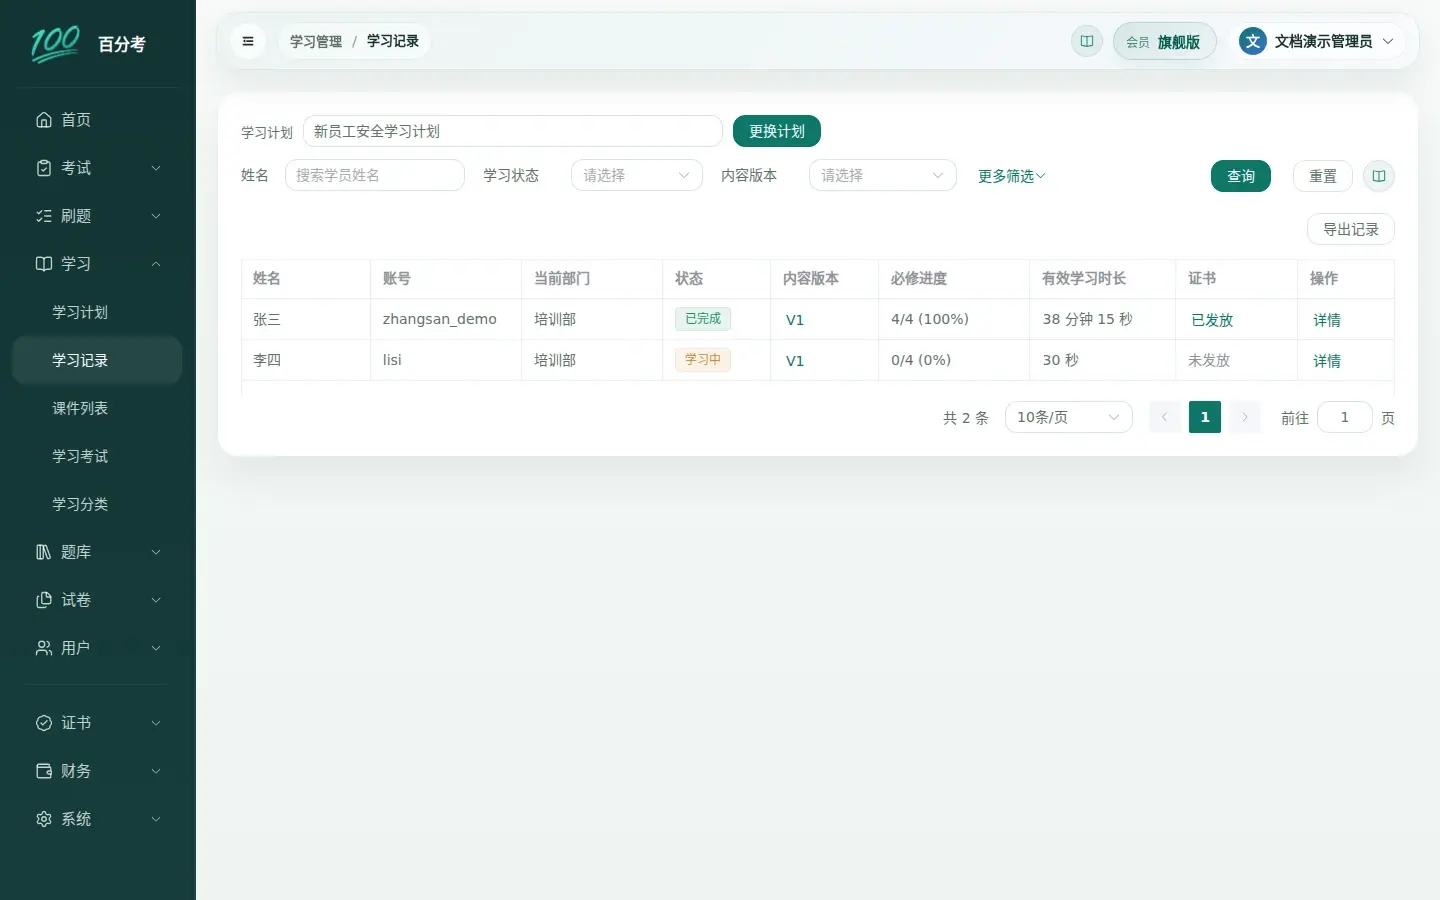This screenshot has width=1440, height=900.
Task: Click the 文 user avatar icon
Action: [x=1253, y=41]
